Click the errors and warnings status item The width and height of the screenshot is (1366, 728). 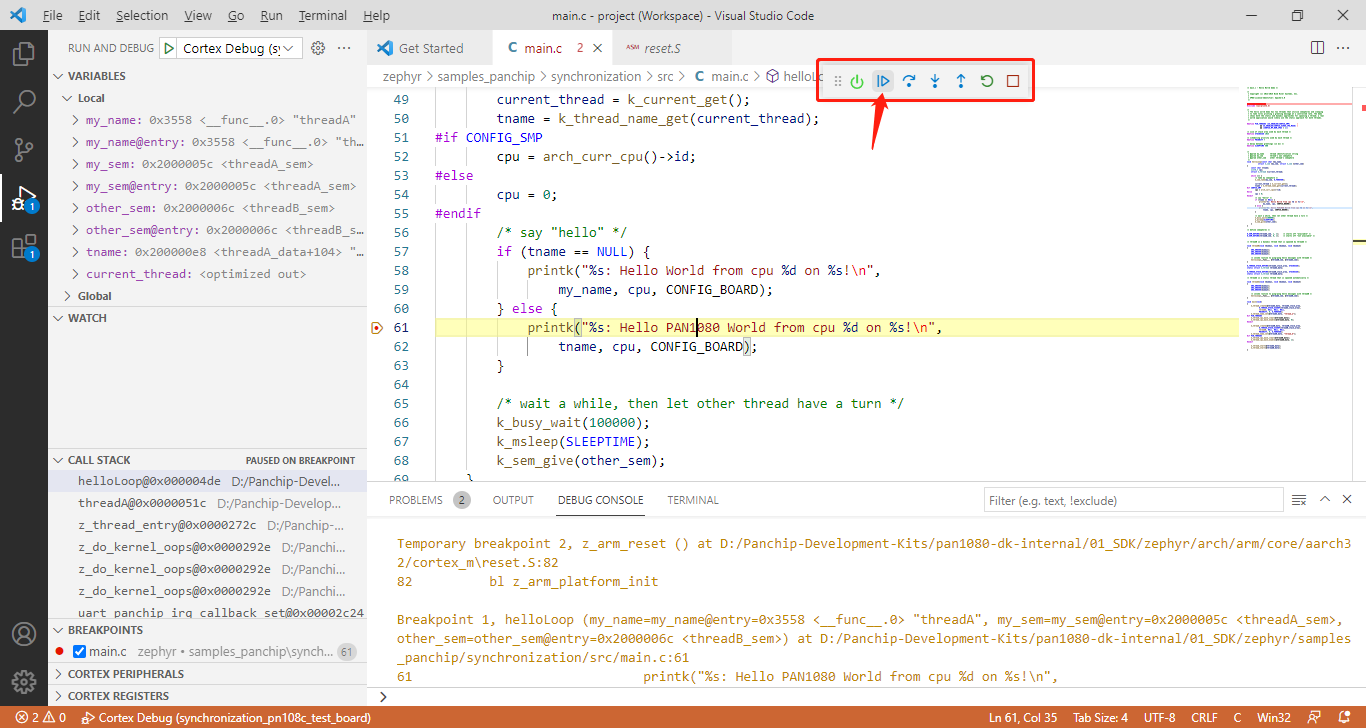click(x=41, y=718)
